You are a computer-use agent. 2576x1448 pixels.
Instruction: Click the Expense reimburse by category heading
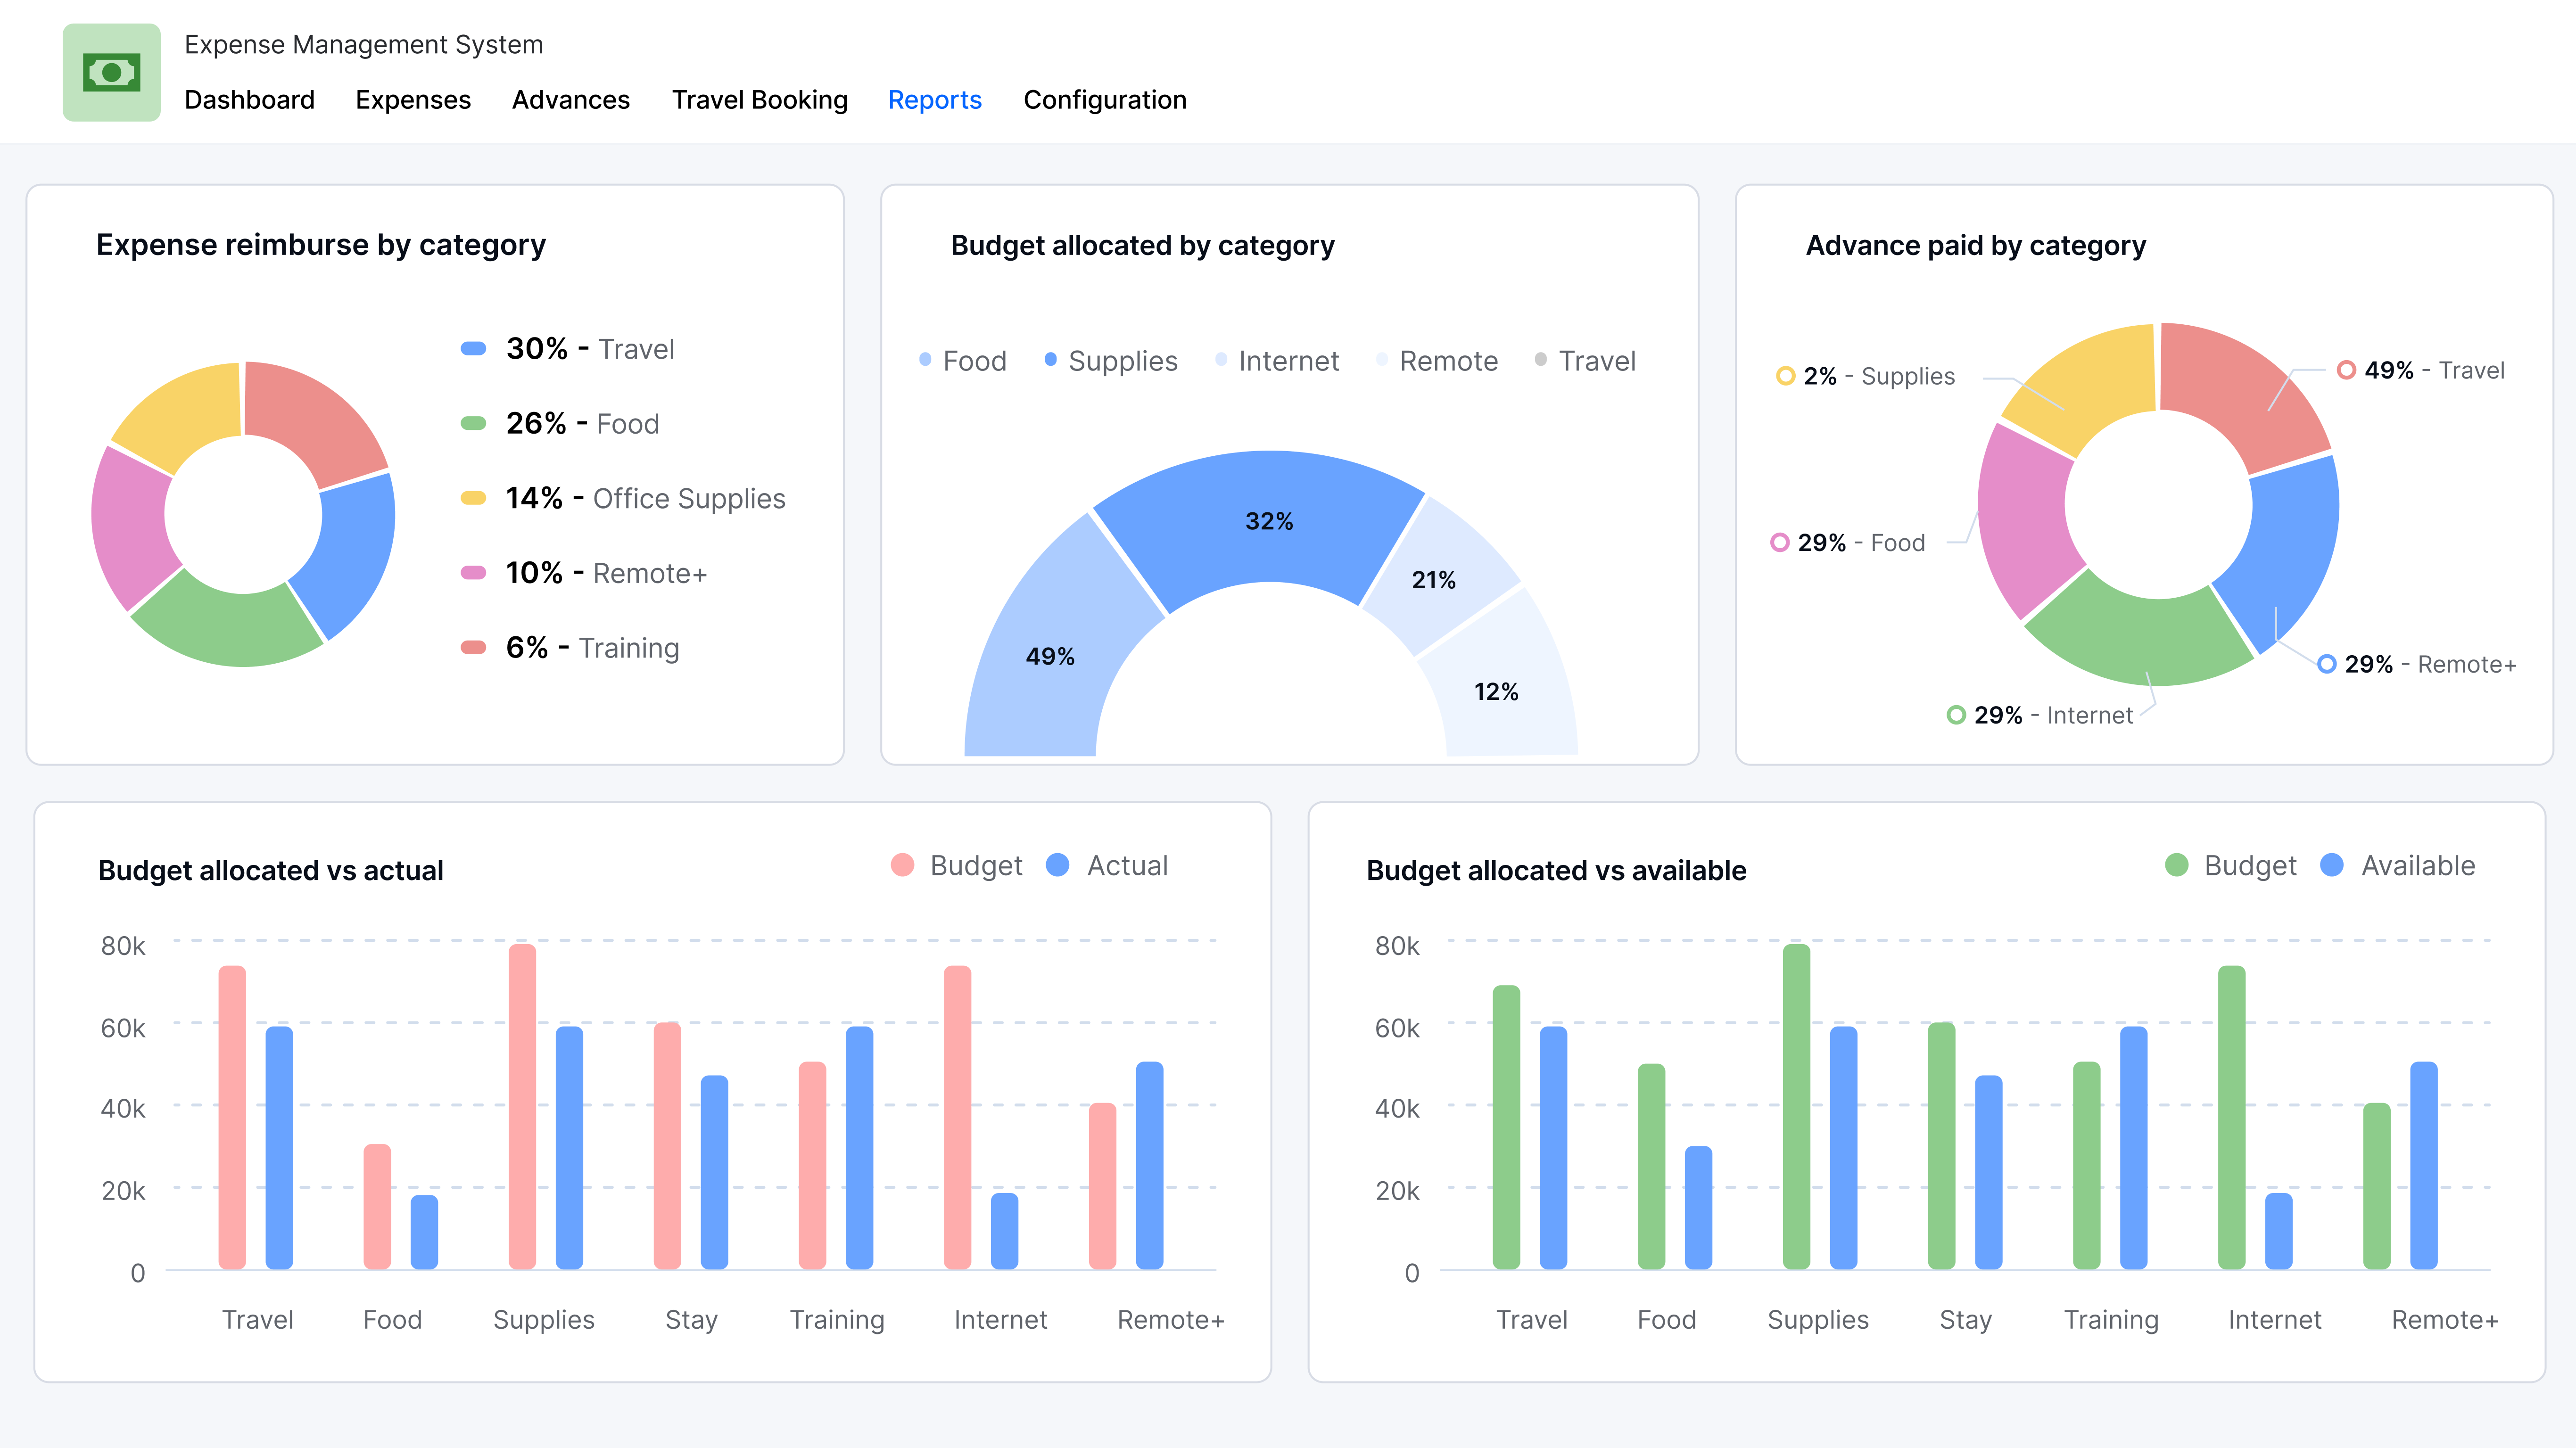click(321, 245)
